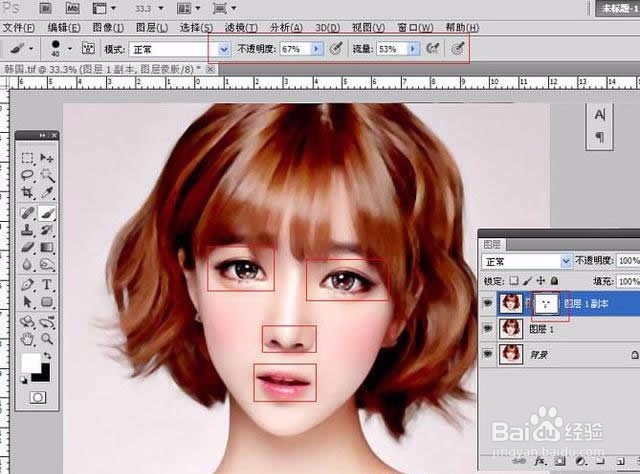
Task: Toggle Quick Mask mode
Action: 38,397
